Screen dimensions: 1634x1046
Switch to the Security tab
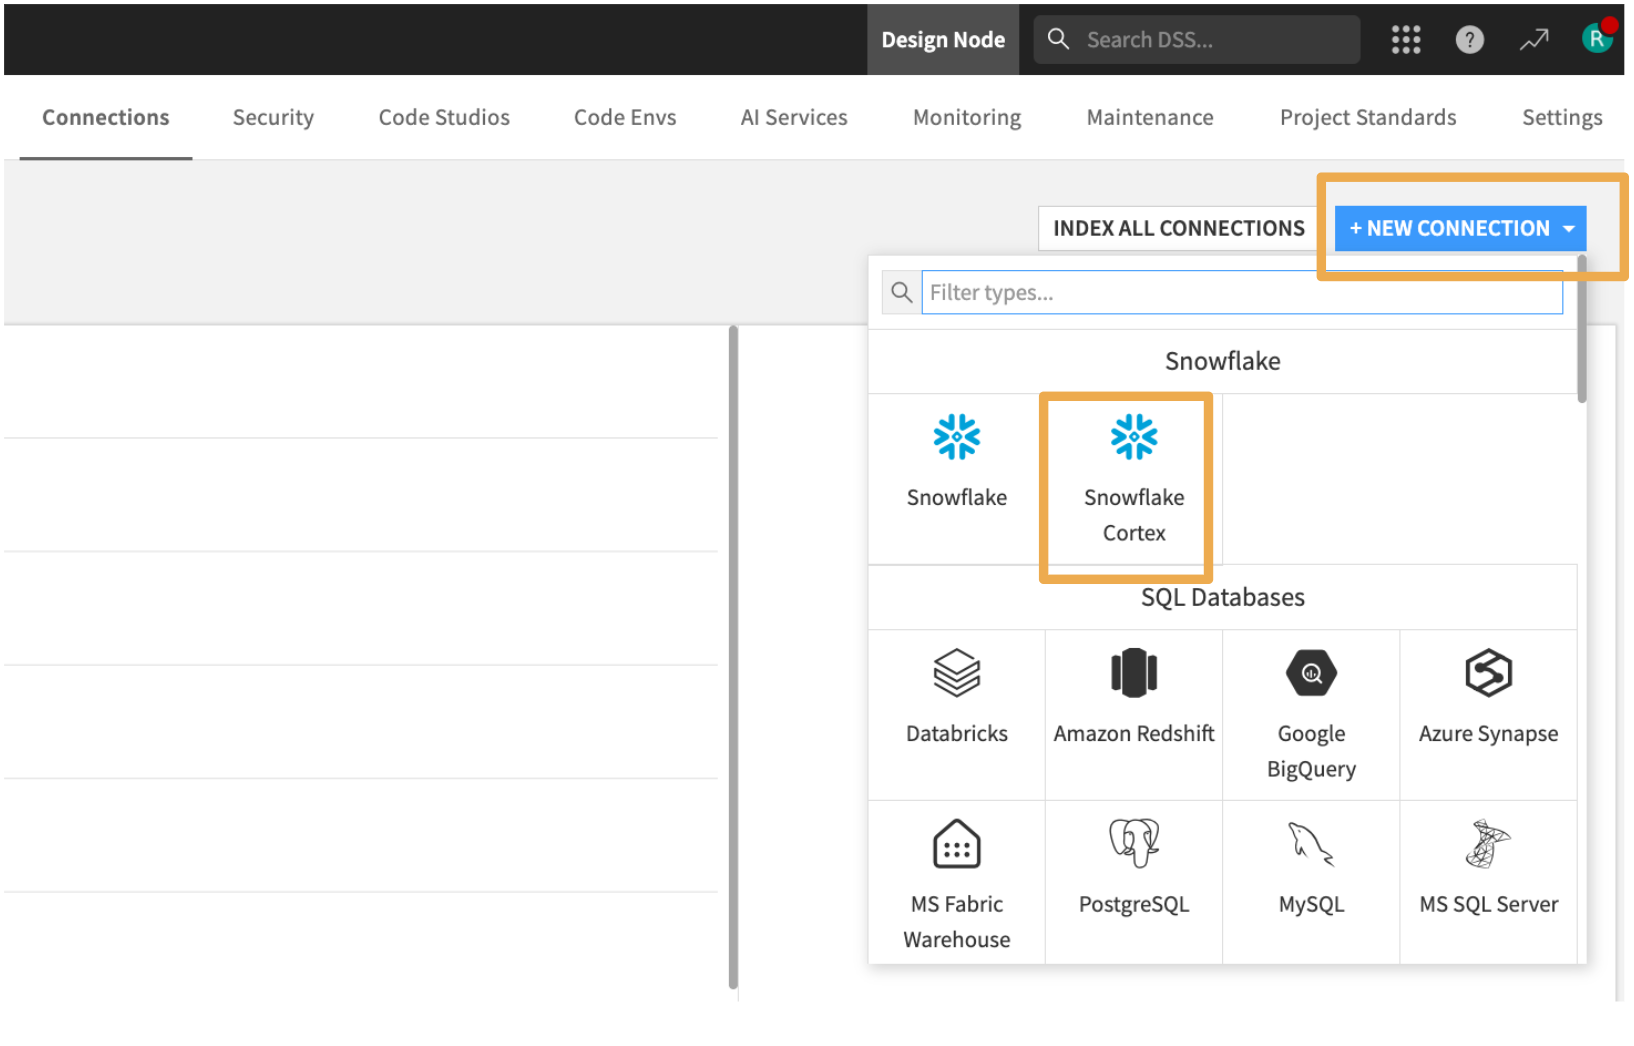point(273,117)
